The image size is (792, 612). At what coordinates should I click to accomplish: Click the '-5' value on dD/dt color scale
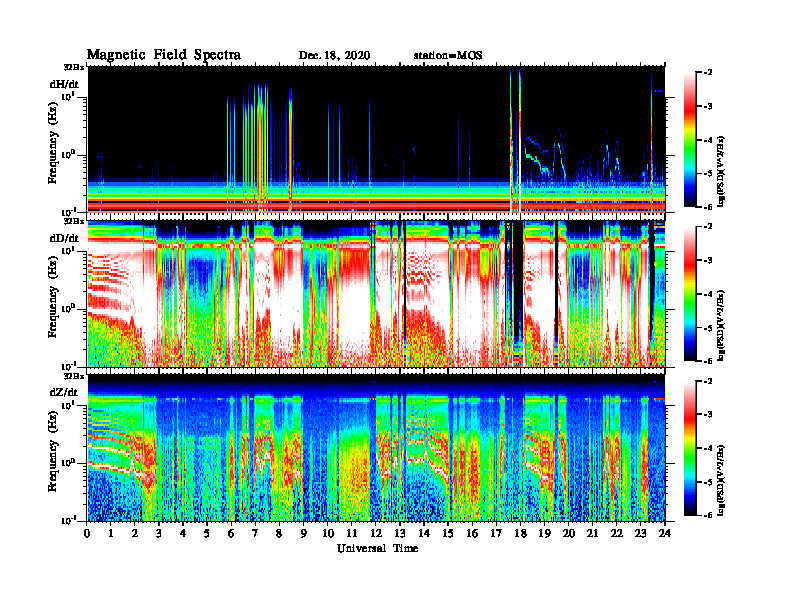709,328
